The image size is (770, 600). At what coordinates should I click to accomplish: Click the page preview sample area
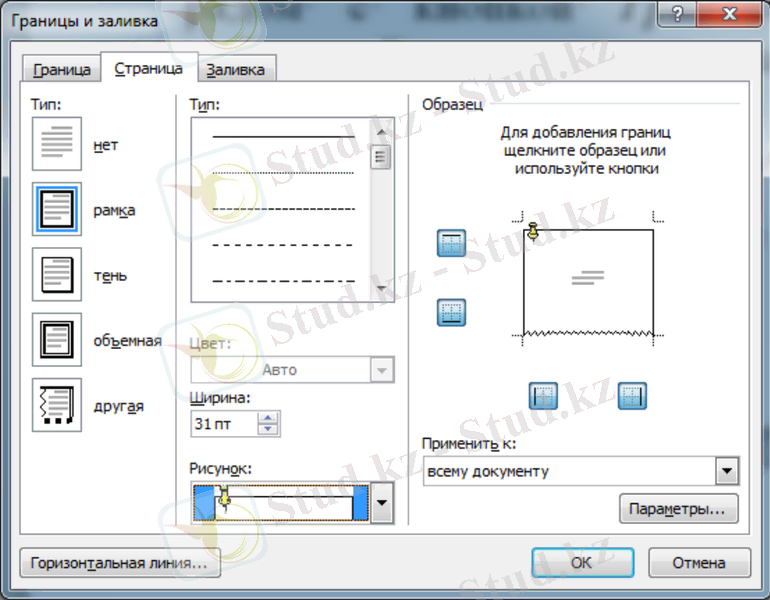pos(588,281)
